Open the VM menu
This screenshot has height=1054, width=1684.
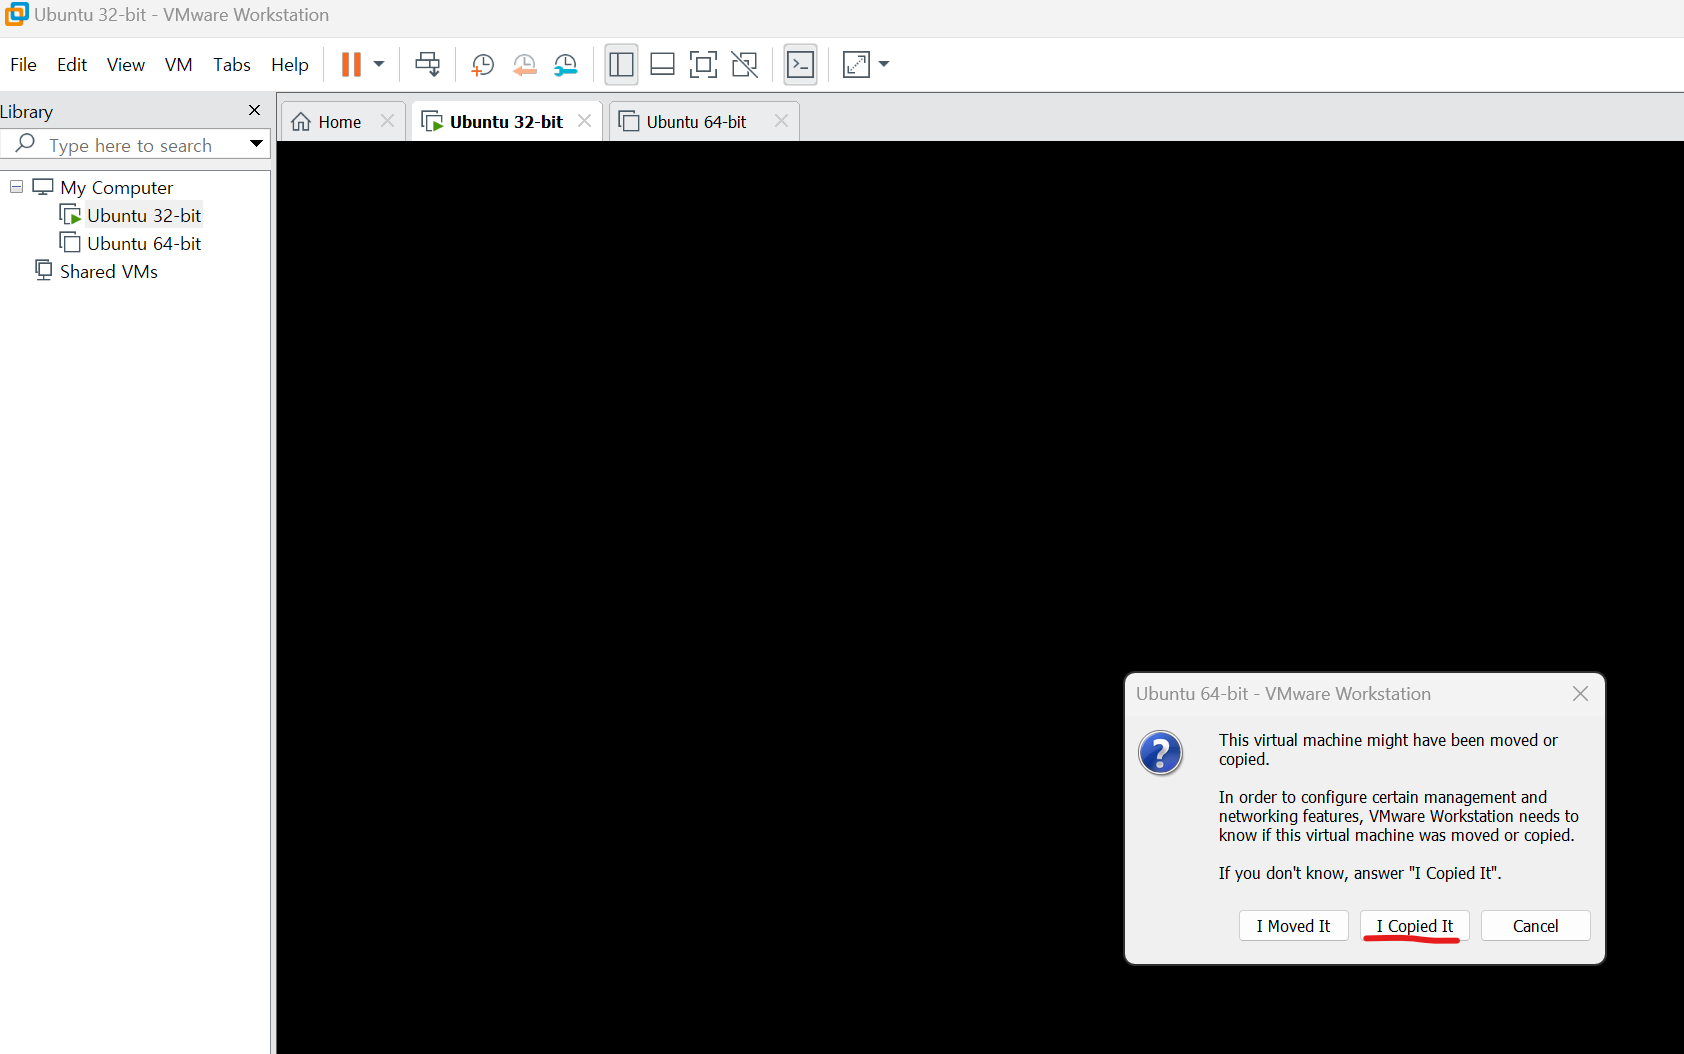[178, 65]
